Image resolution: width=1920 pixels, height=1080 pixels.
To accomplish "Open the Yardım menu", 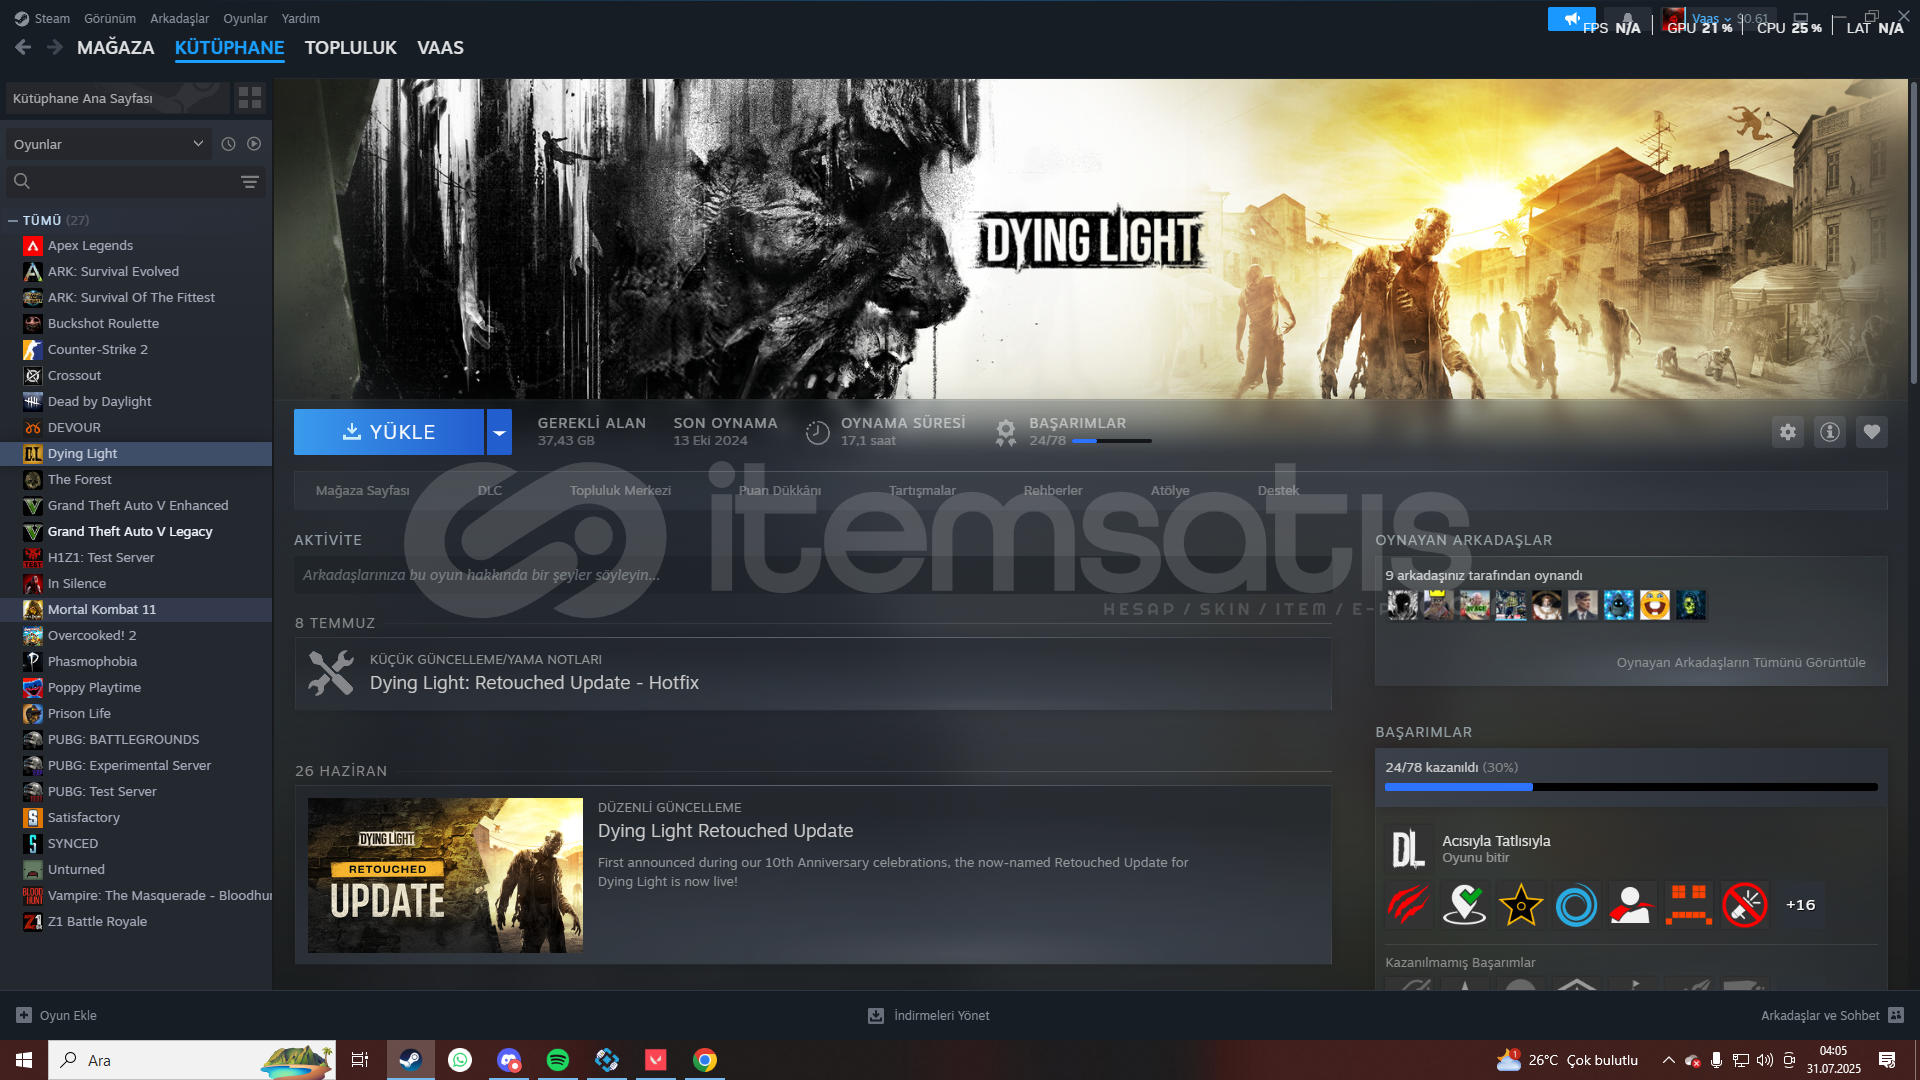I will click(301, 18).
